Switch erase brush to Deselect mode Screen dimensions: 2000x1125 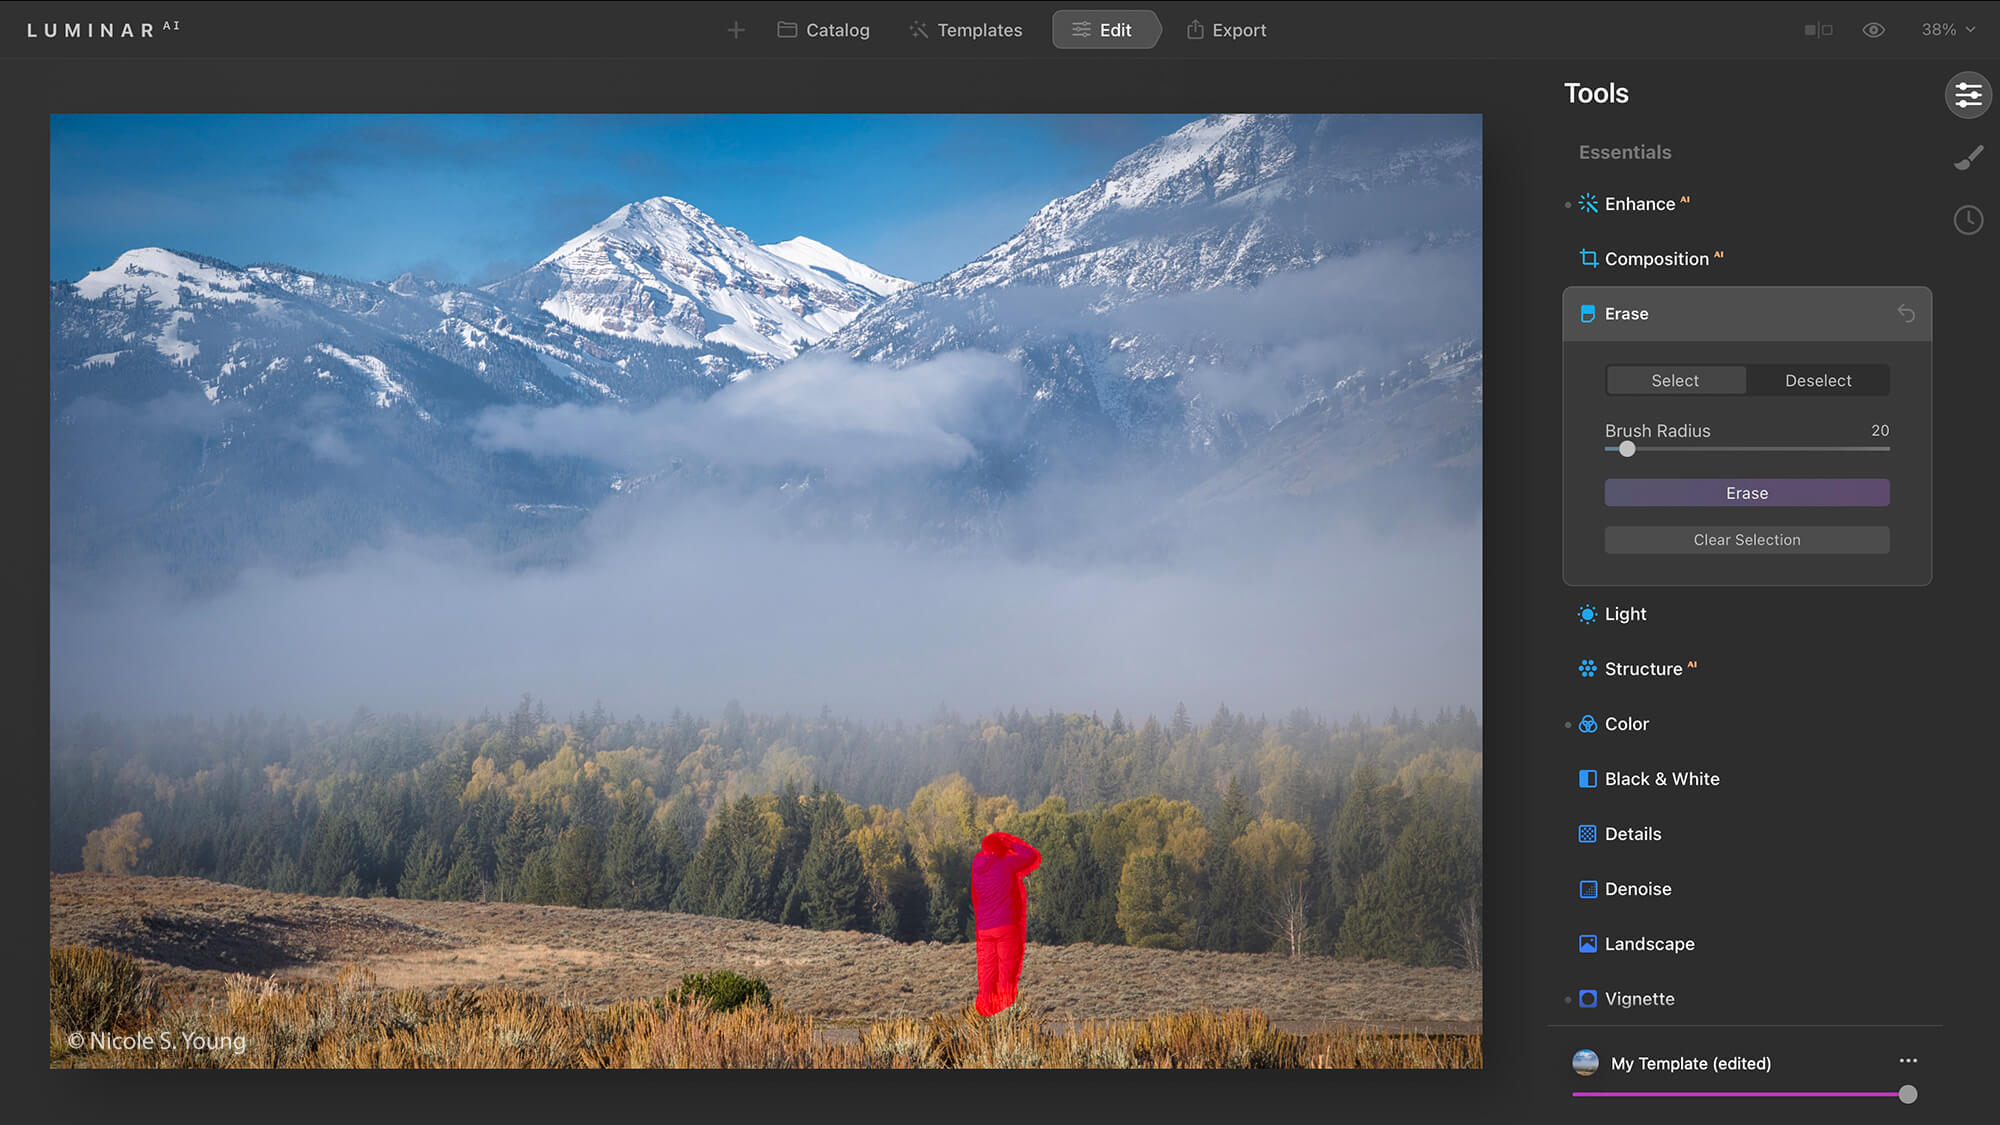[x=1817, y=381]
